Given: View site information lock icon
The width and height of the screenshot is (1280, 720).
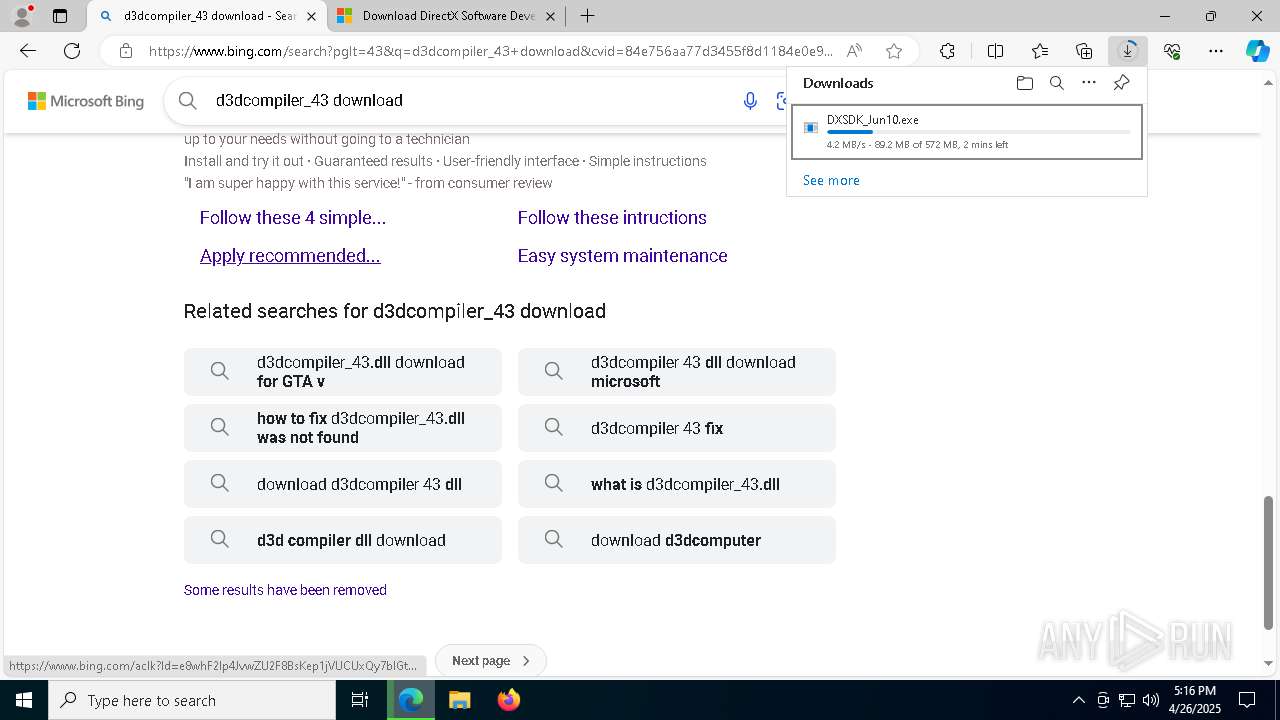Looking at the screenshot, I should coord(125,51).
